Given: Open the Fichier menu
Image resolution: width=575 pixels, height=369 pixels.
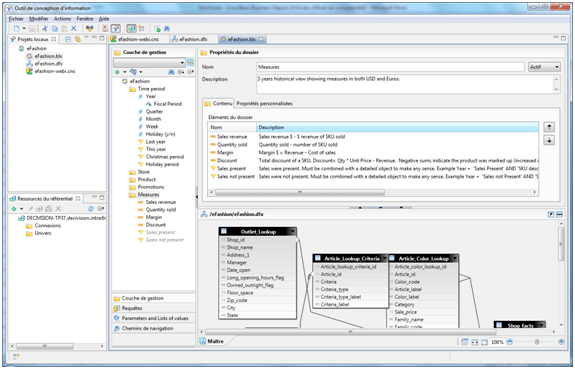Looking at the screenshot, I should [16, 19].
